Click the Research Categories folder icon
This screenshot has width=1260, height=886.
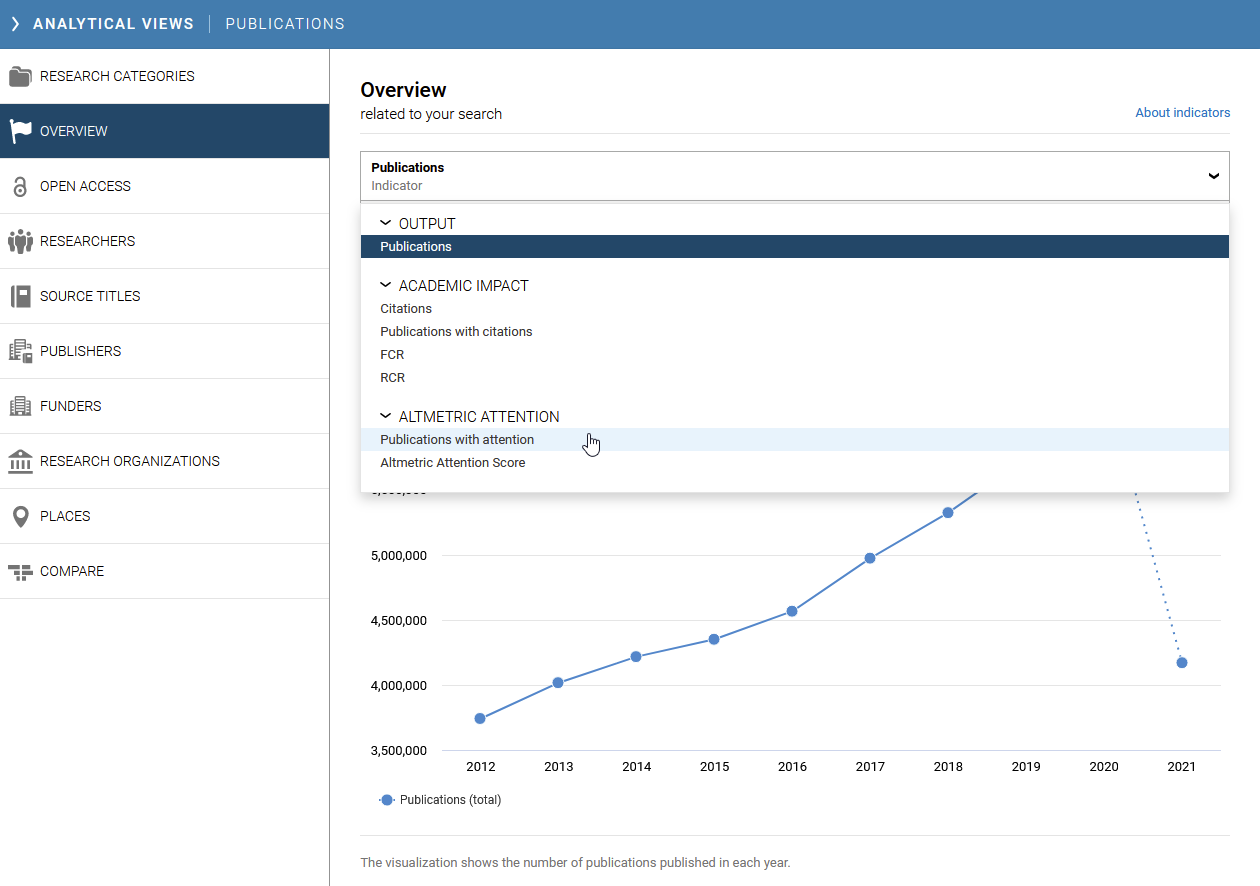20,76
